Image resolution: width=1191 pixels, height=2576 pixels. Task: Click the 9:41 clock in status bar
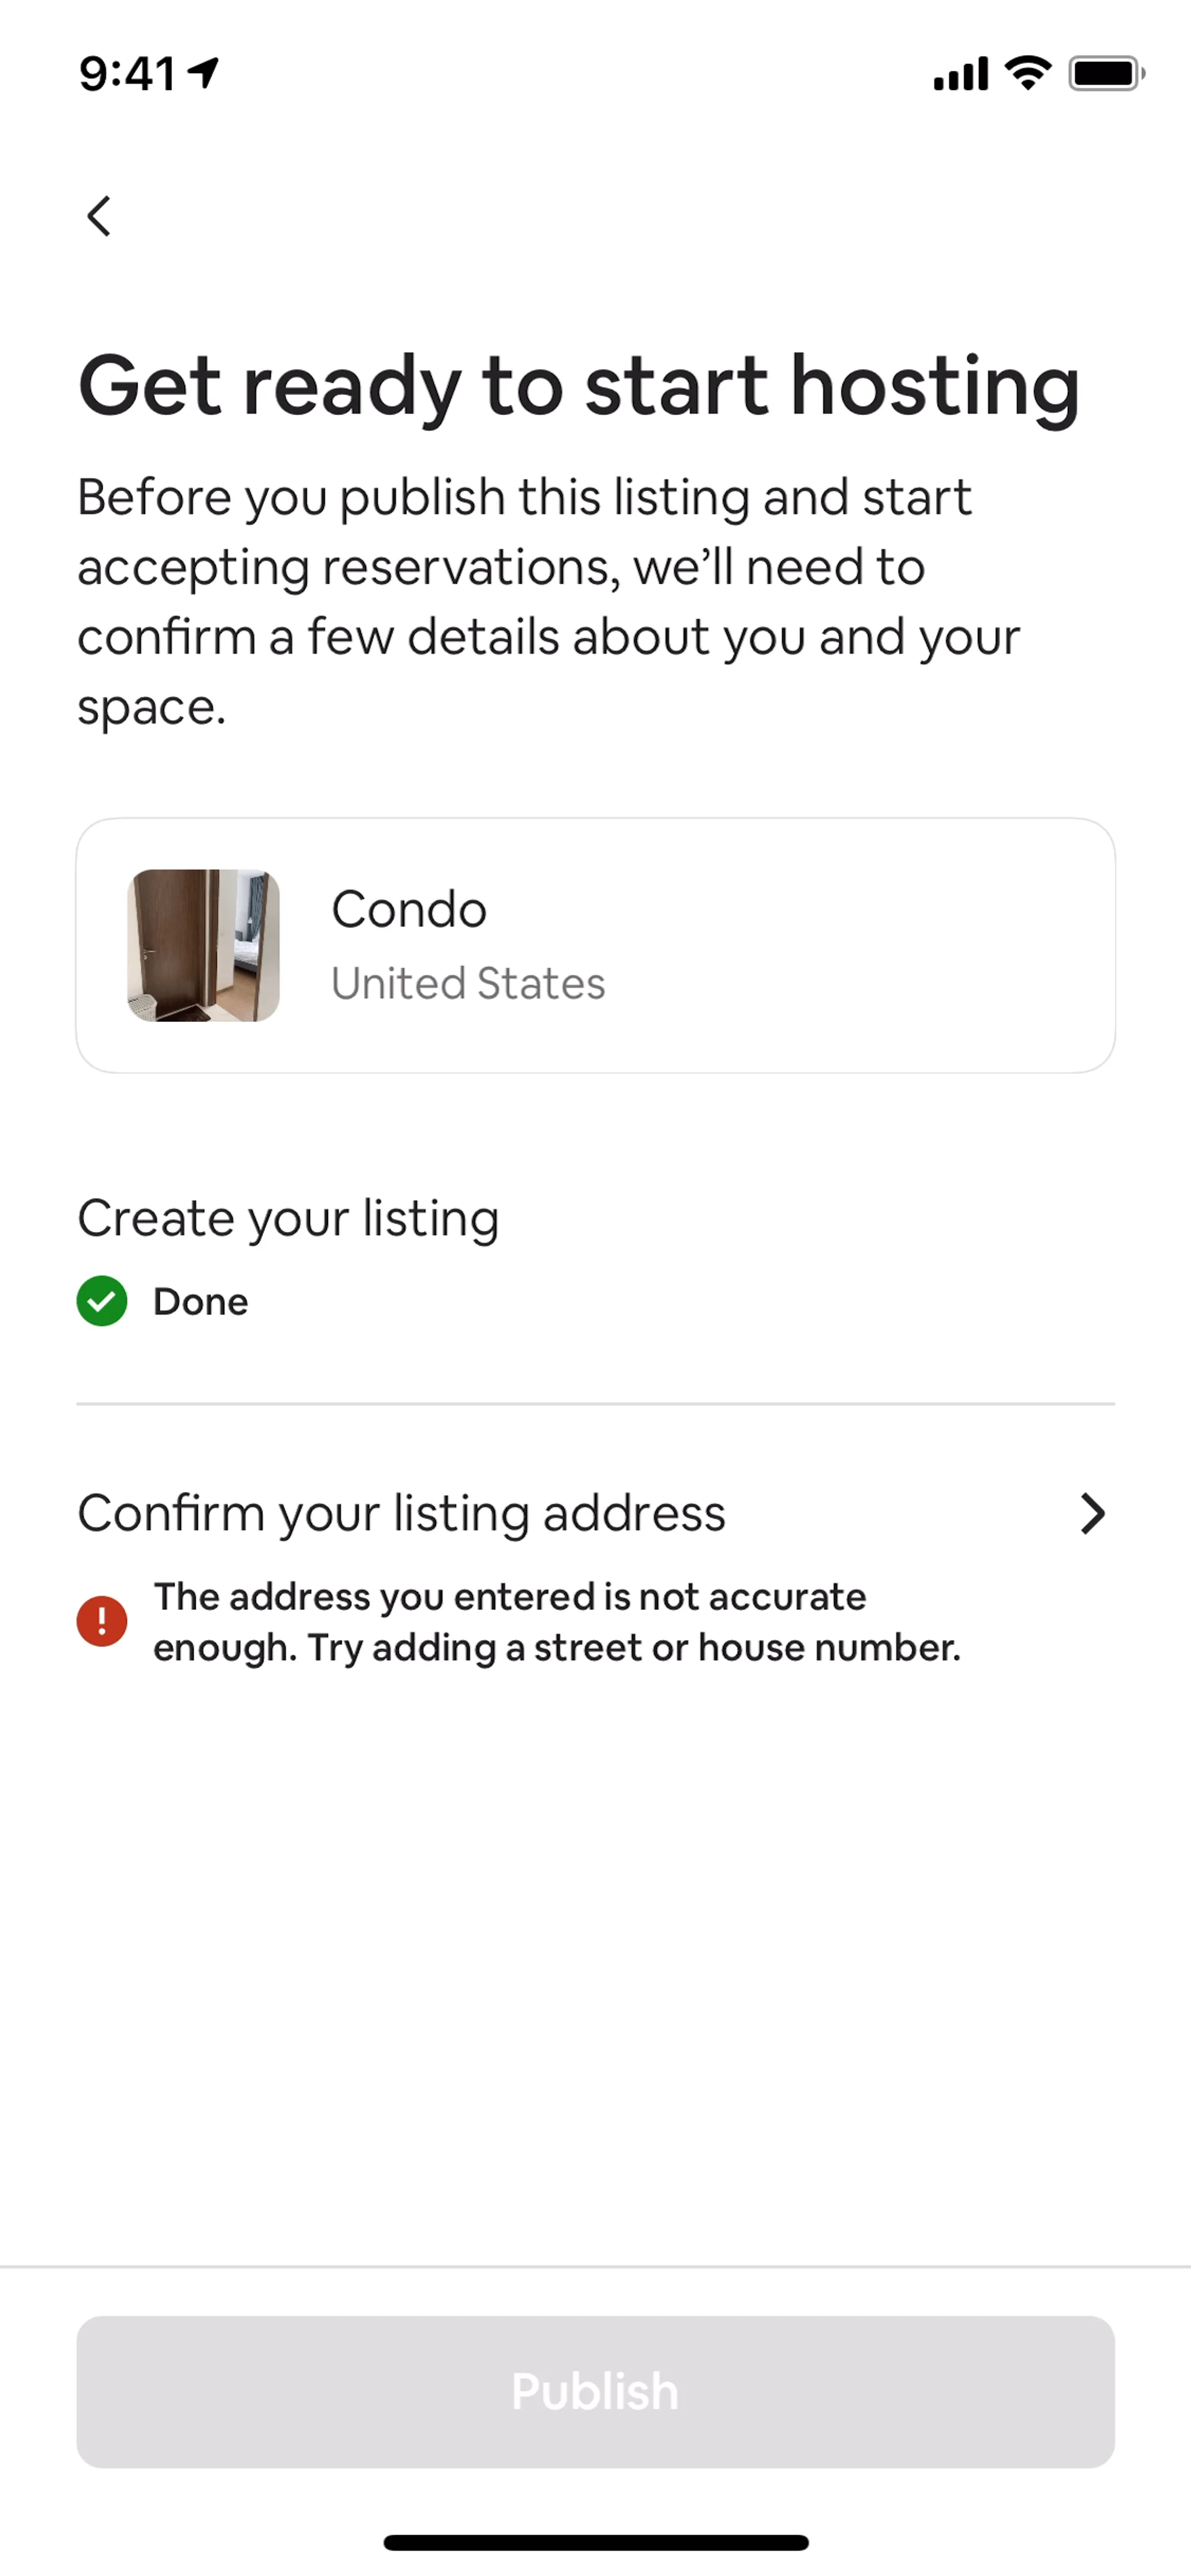(127, 73)
